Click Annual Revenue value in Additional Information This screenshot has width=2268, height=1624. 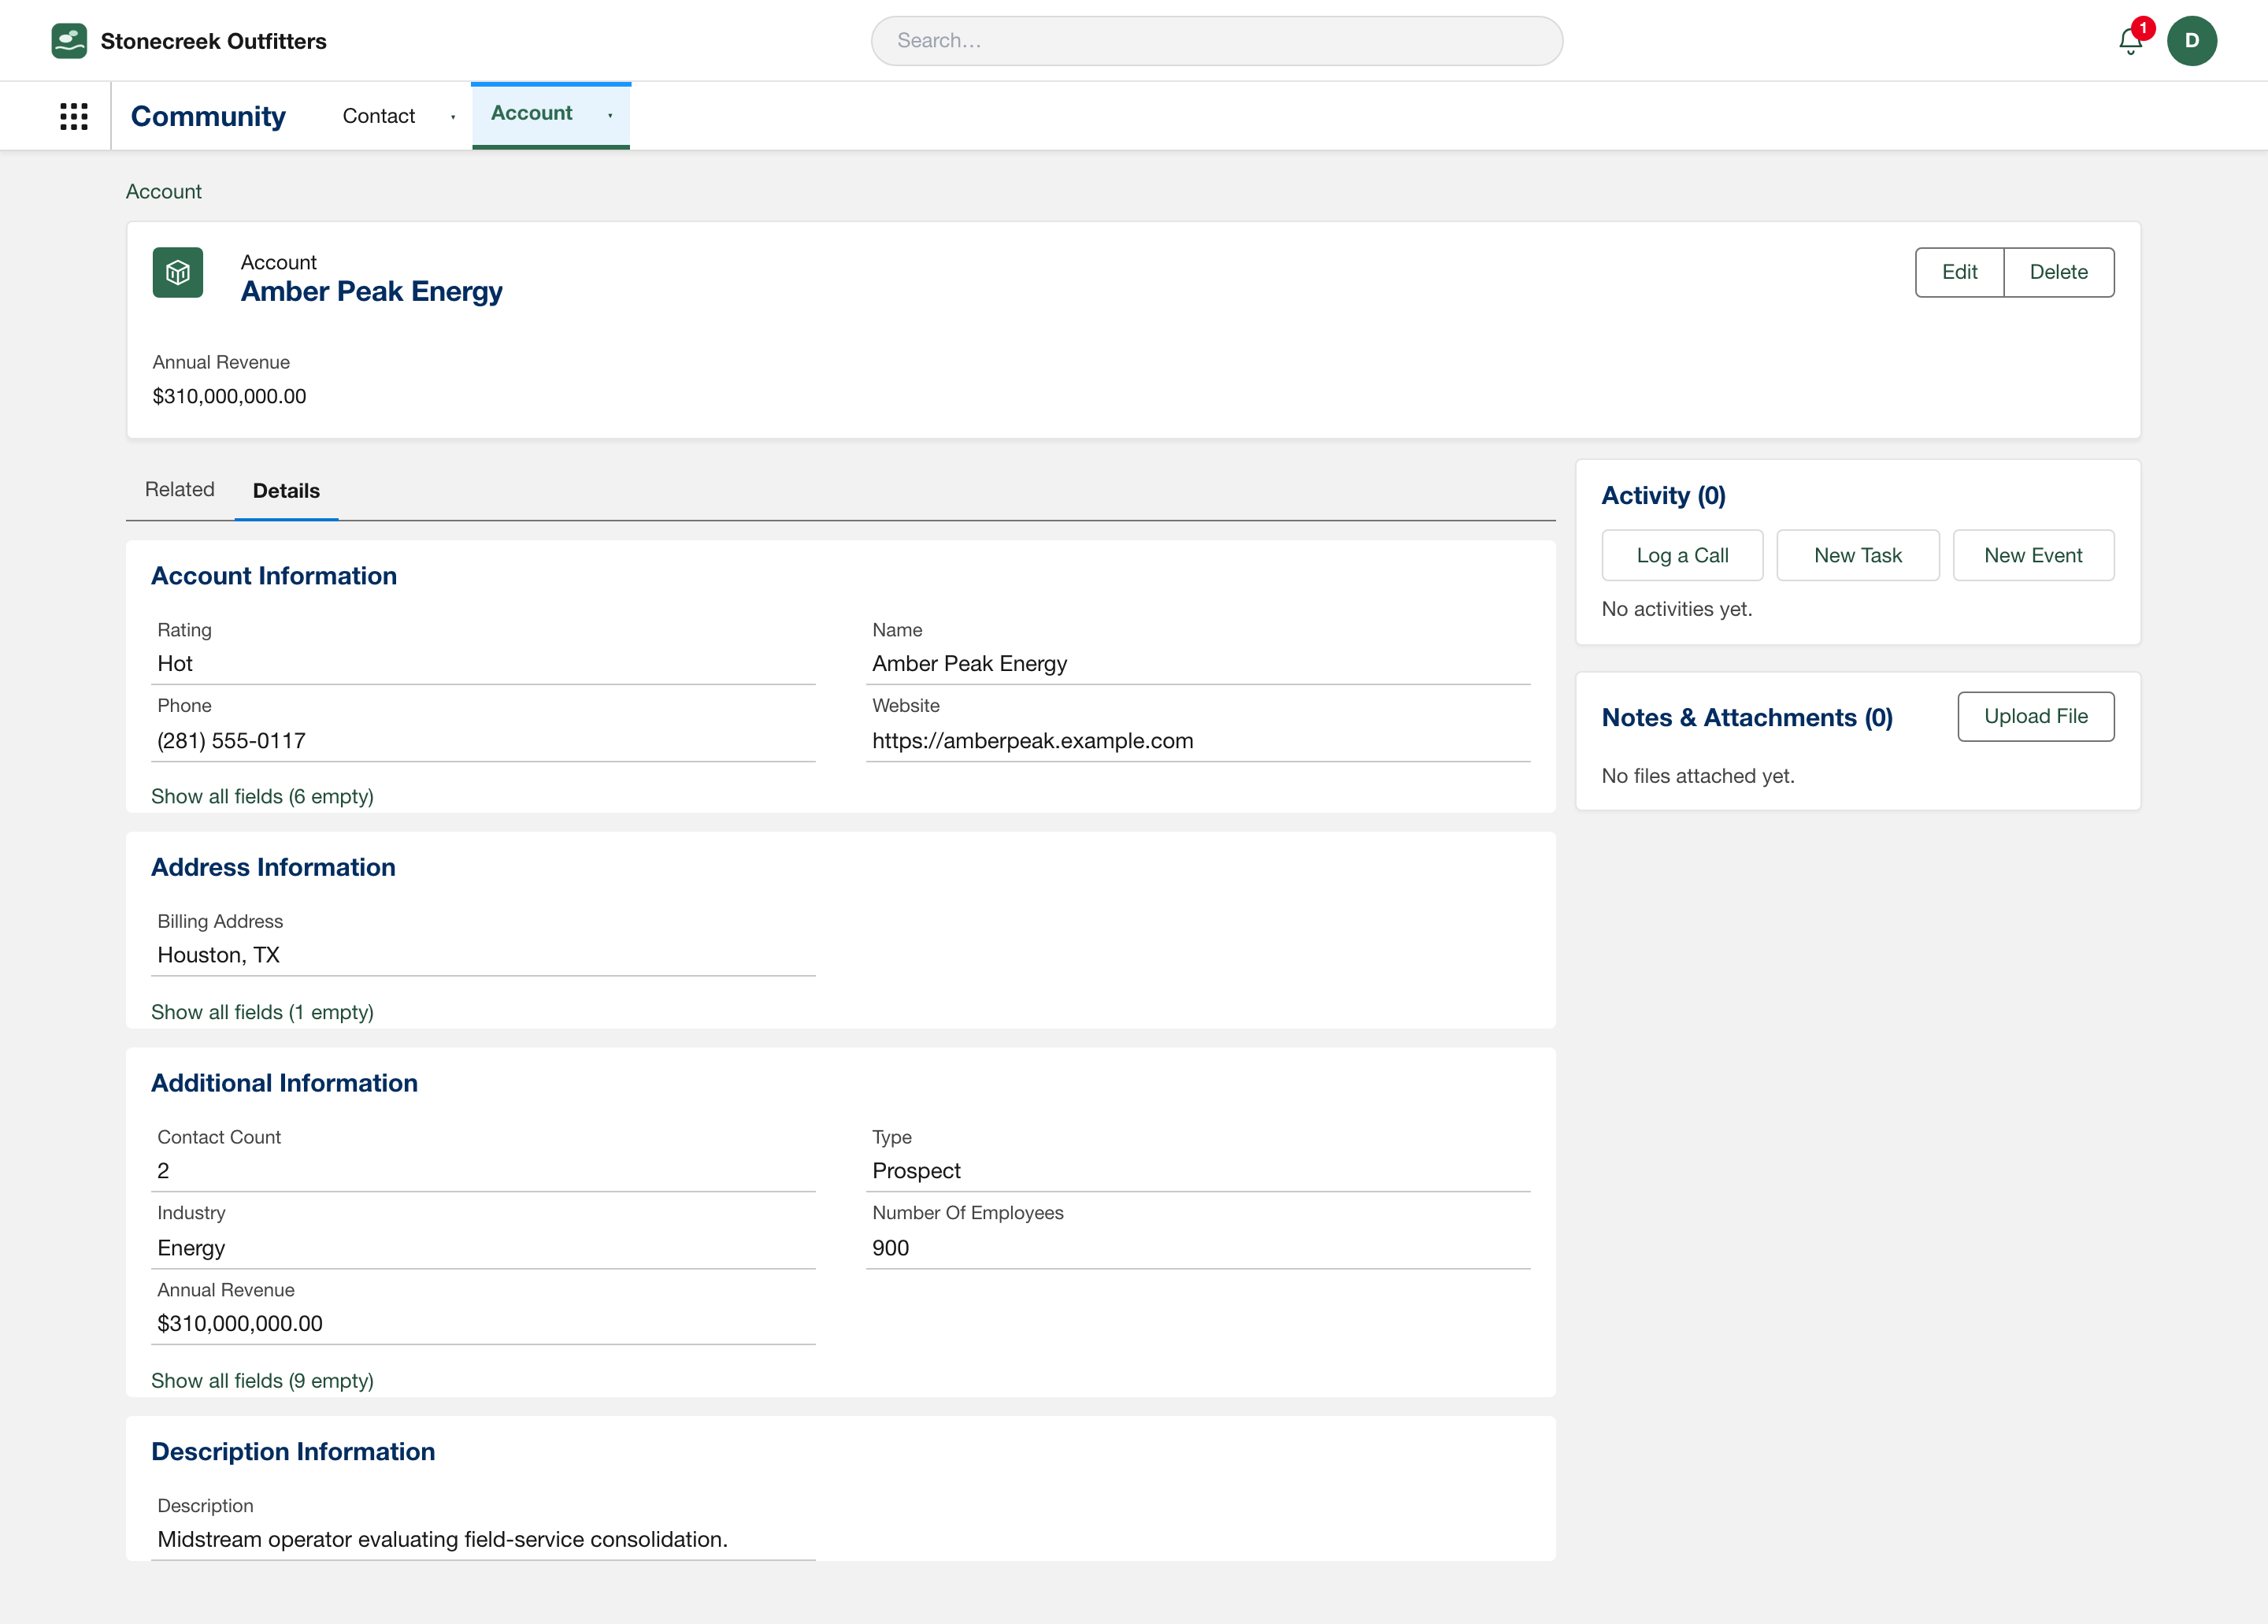(240, 1324)
